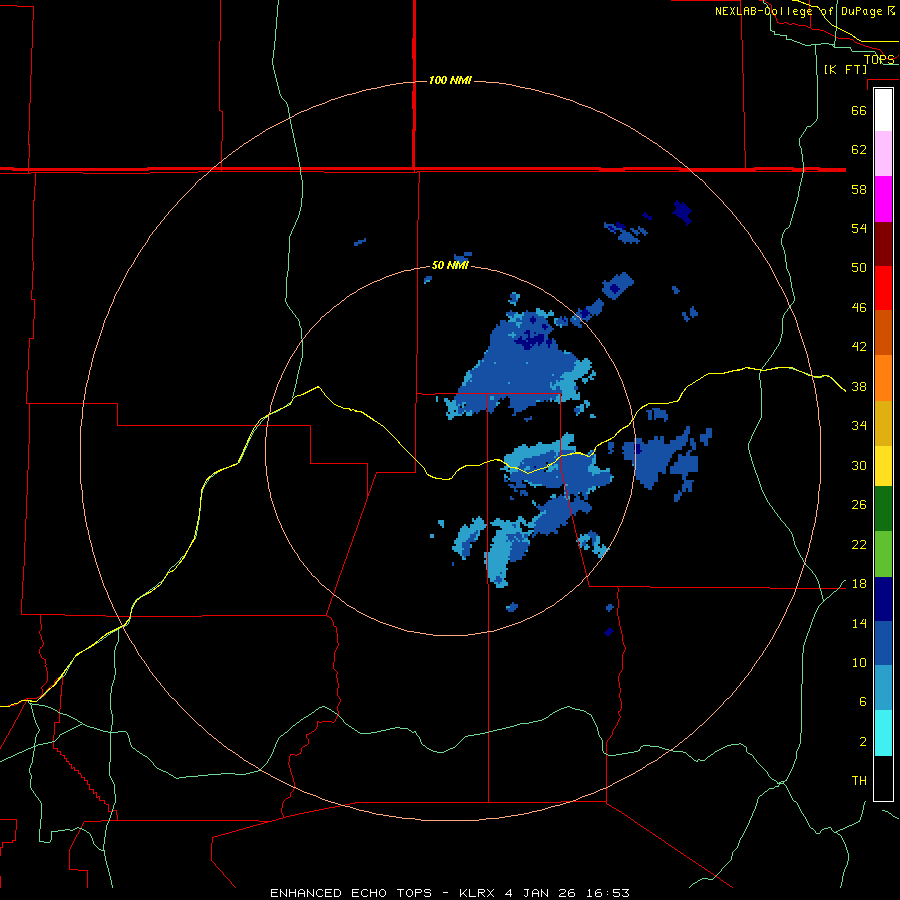The width and height of the screenshot is (900, 900).
Task: Click the legend value '6'
Action: coord(862,702)
